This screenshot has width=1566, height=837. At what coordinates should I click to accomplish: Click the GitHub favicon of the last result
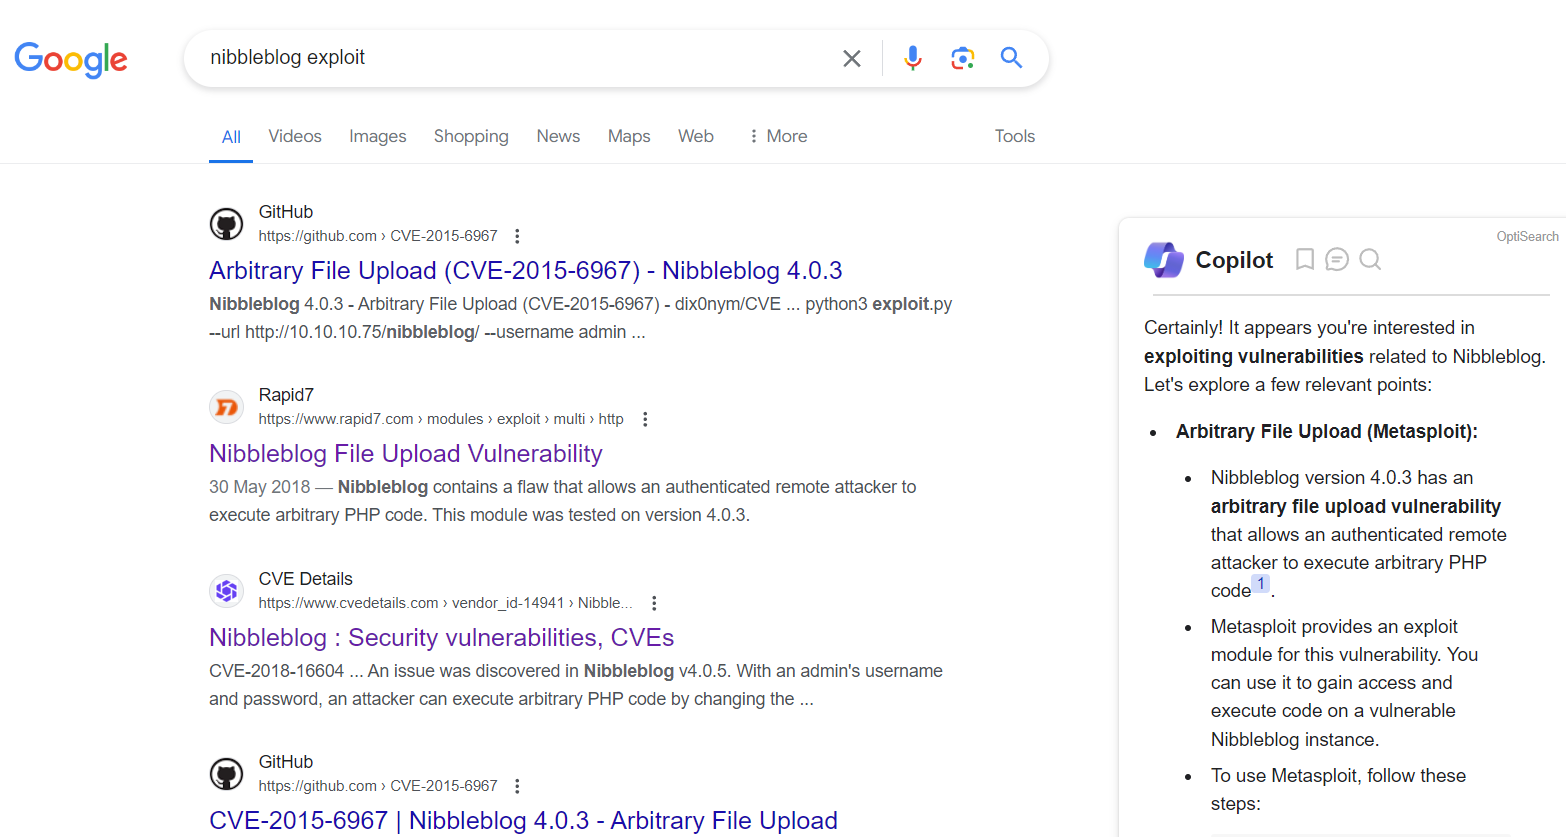coord(226,774)
